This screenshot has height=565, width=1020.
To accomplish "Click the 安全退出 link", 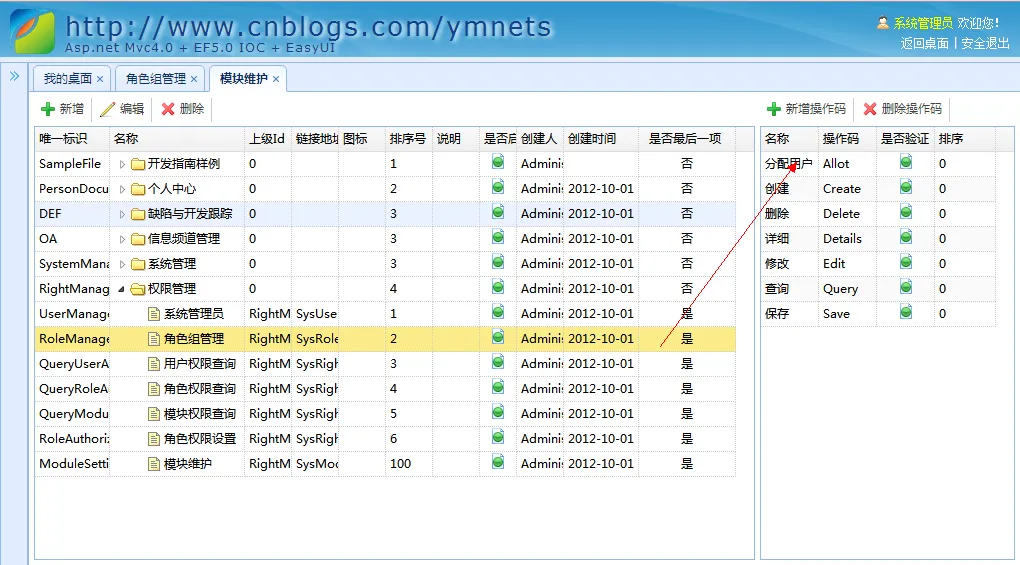I will (985, 43).
